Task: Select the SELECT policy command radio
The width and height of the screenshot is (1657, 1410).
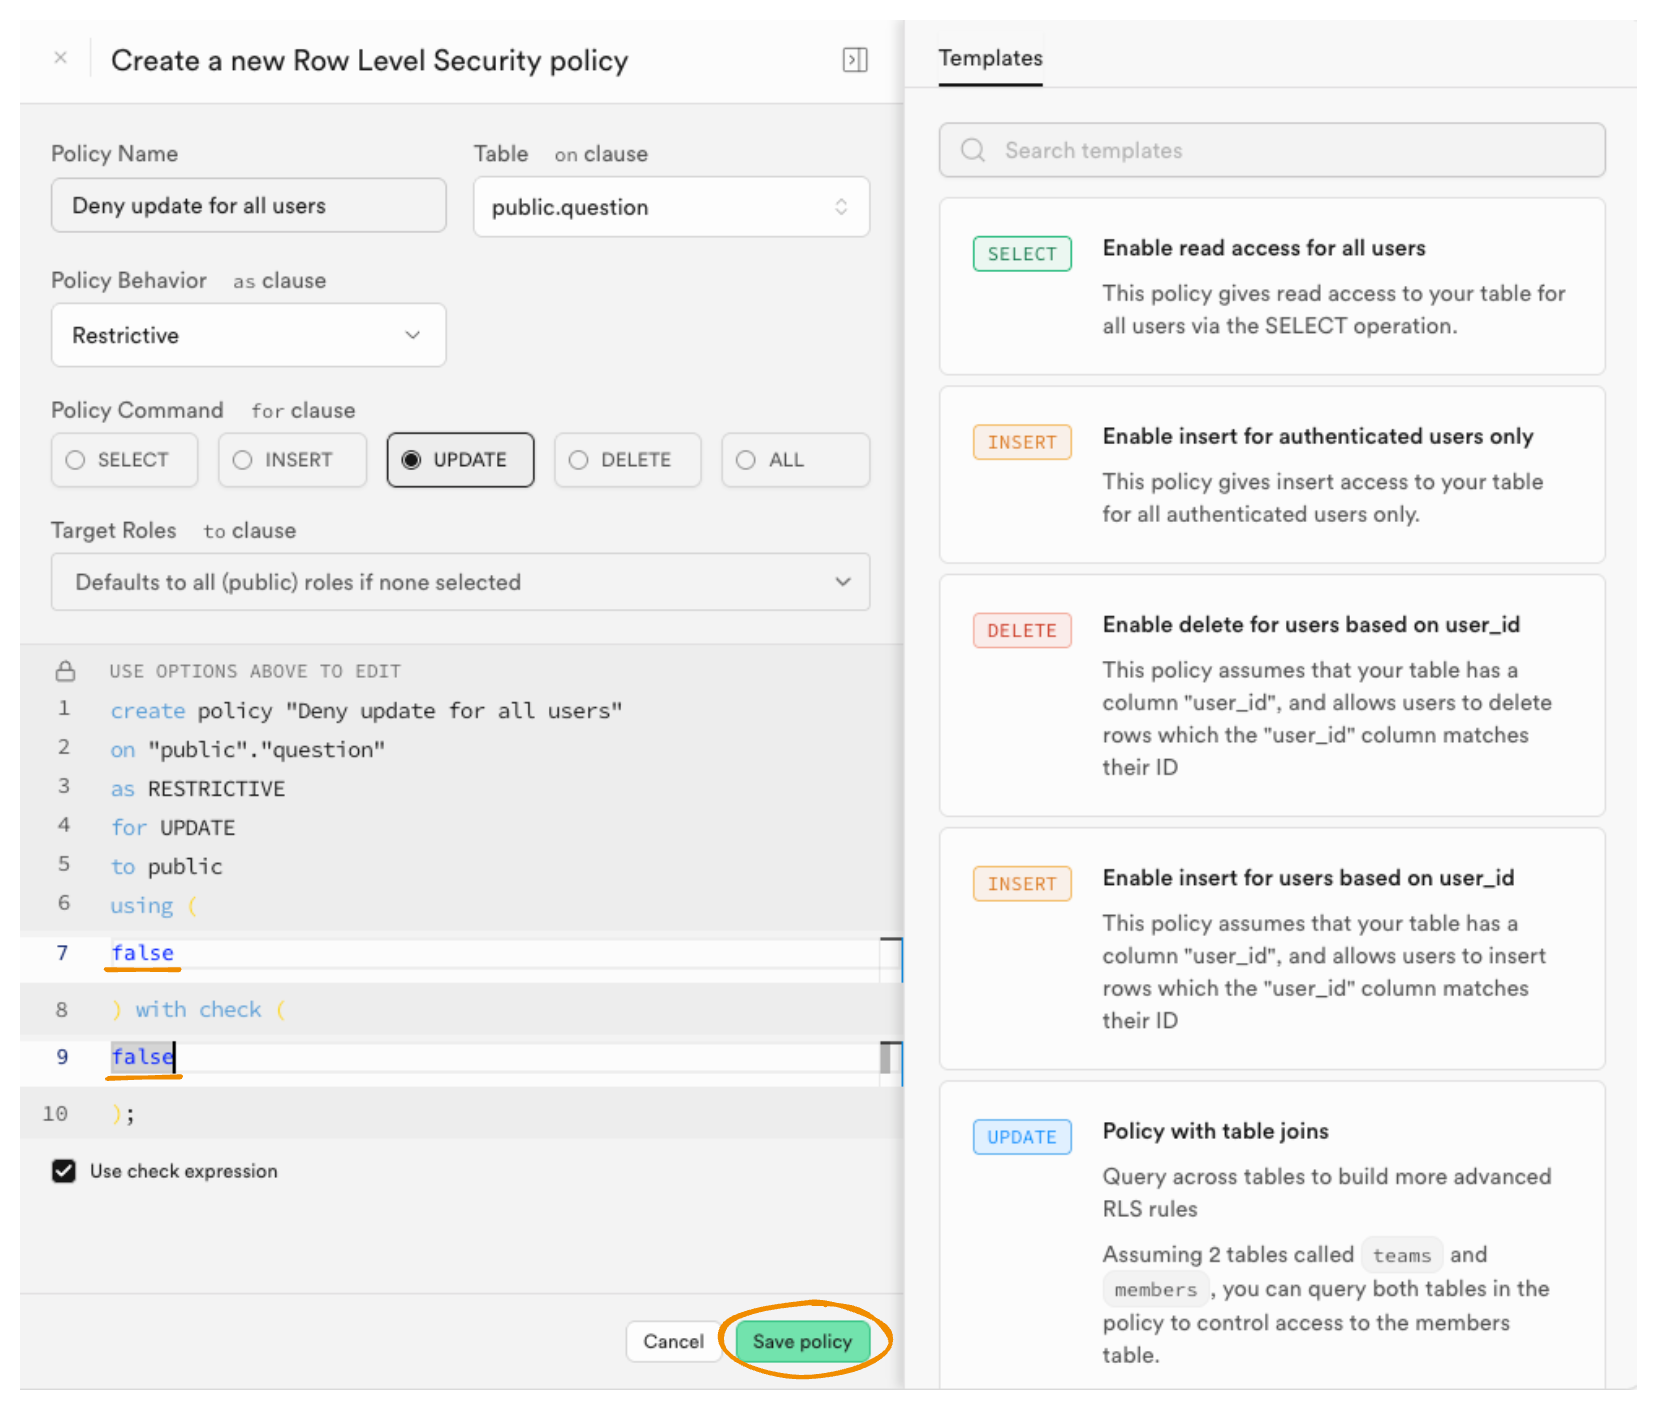Action: (x=124, y=460)
